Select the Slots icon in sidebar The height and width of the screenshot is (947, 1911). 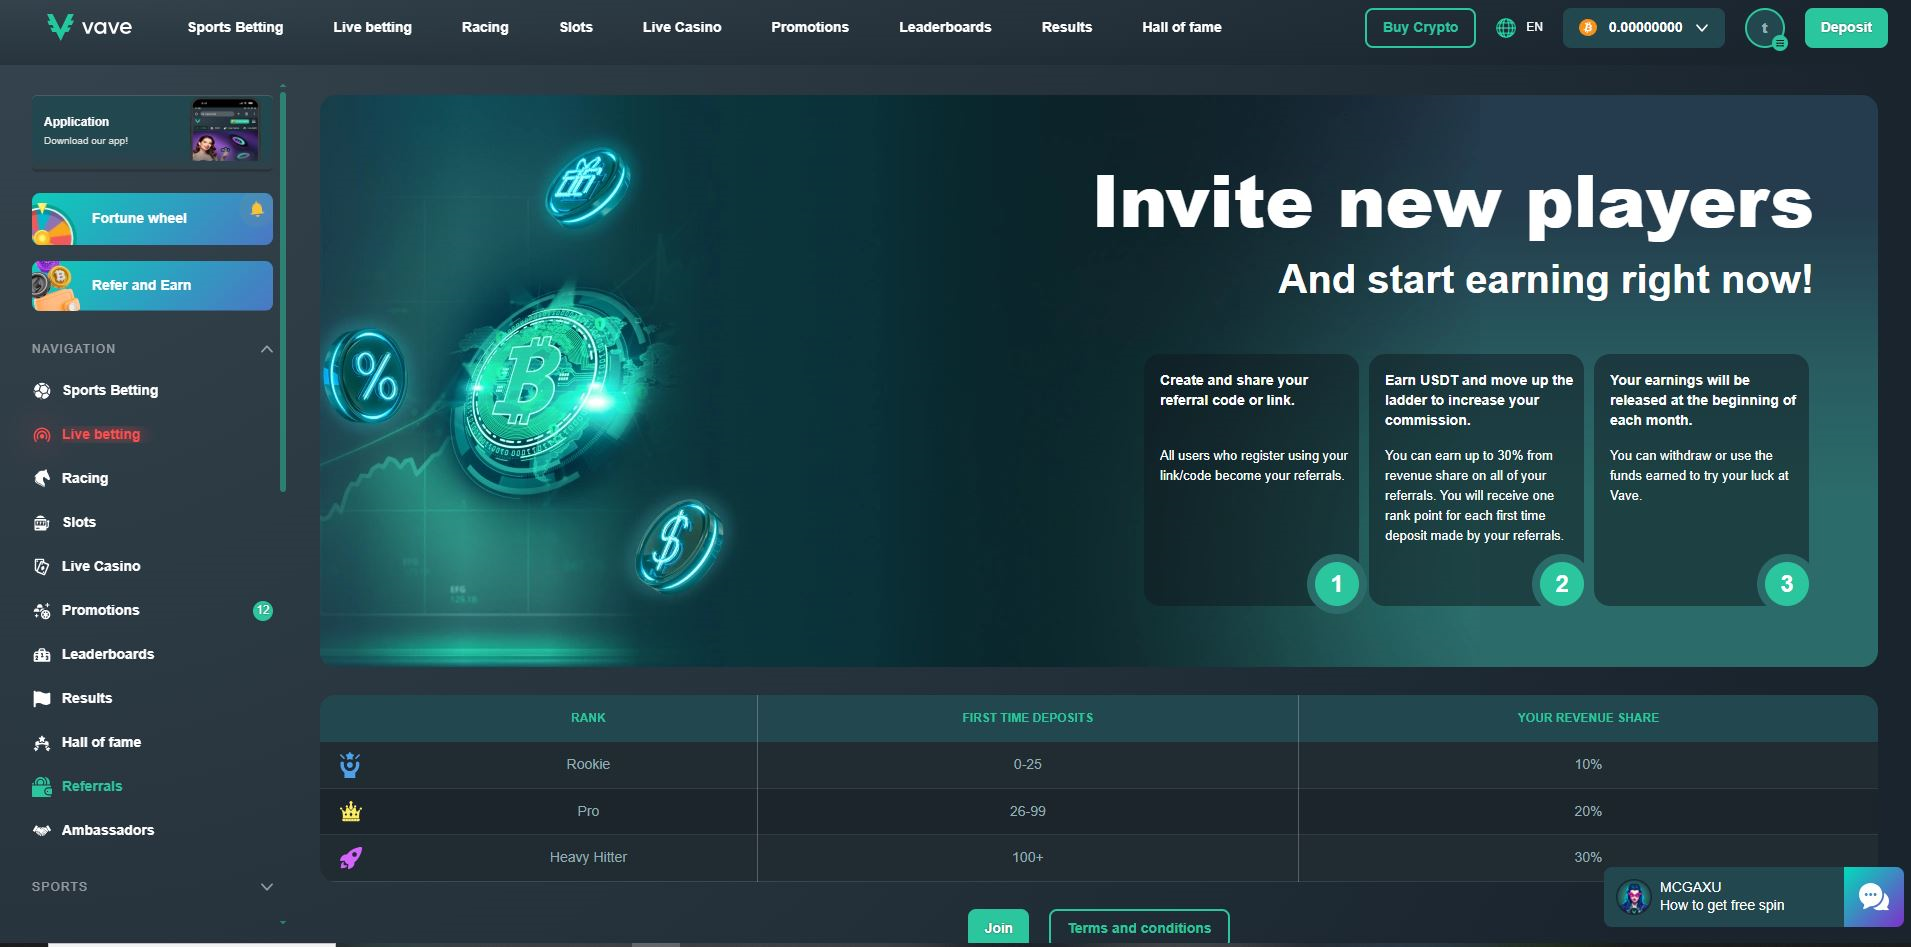pos(42,523)
